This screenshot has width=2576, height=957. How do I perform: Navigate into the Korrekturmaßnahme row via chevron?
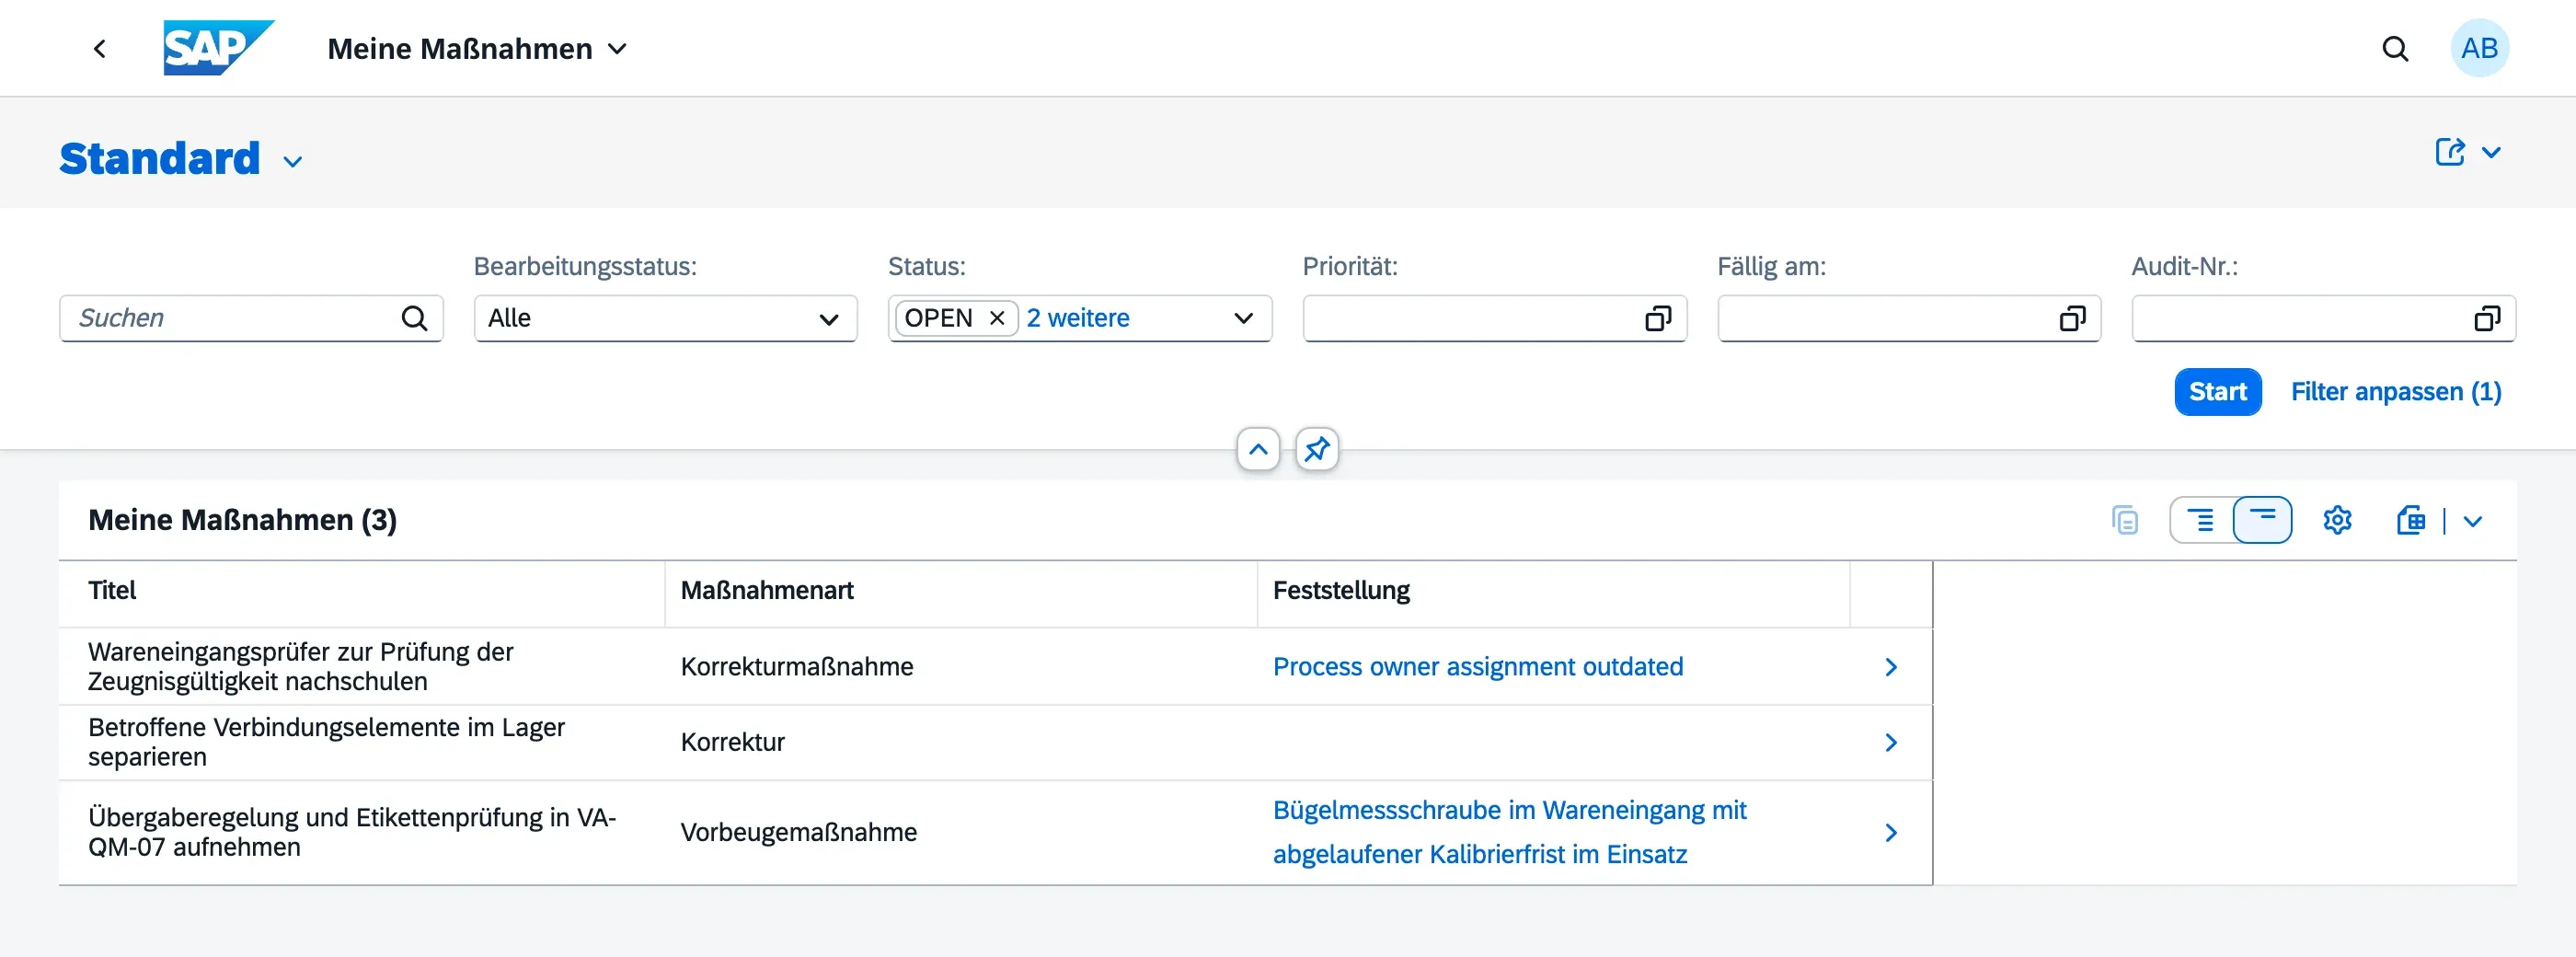(1890, 667)
